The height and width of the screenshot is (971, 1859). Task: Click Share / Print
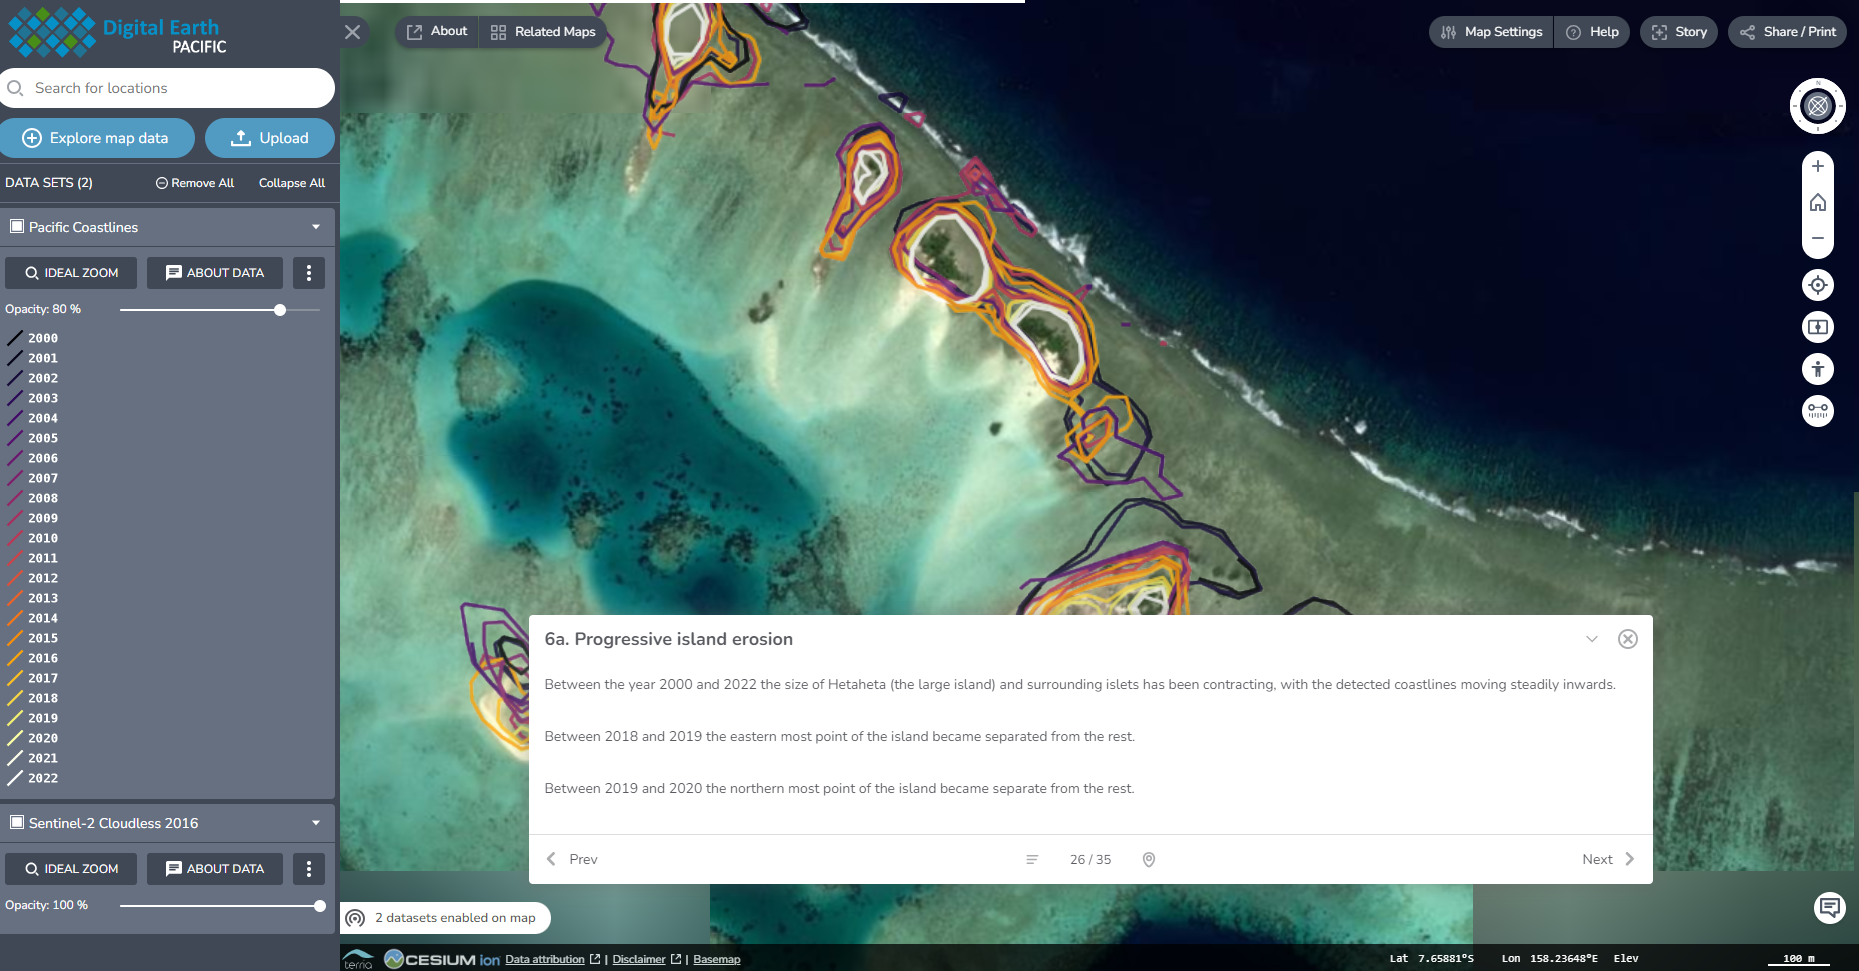point(1787,32)
